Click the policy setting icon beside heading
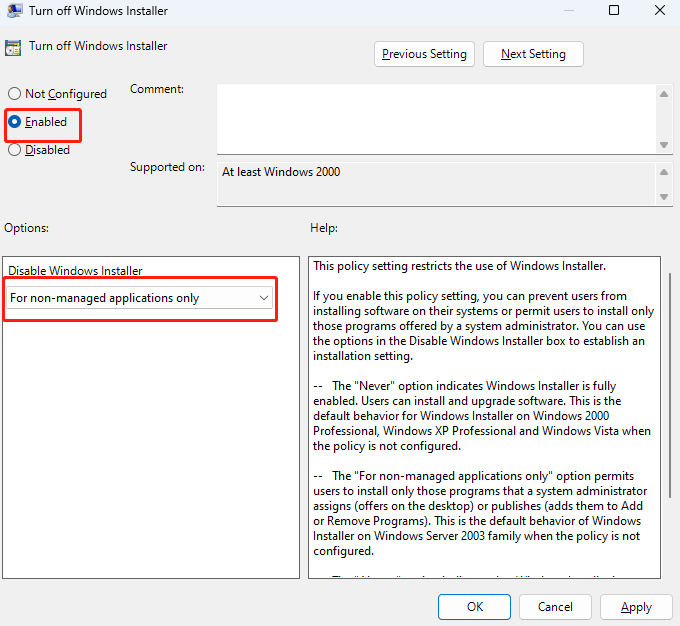 [x=13, y=48]
